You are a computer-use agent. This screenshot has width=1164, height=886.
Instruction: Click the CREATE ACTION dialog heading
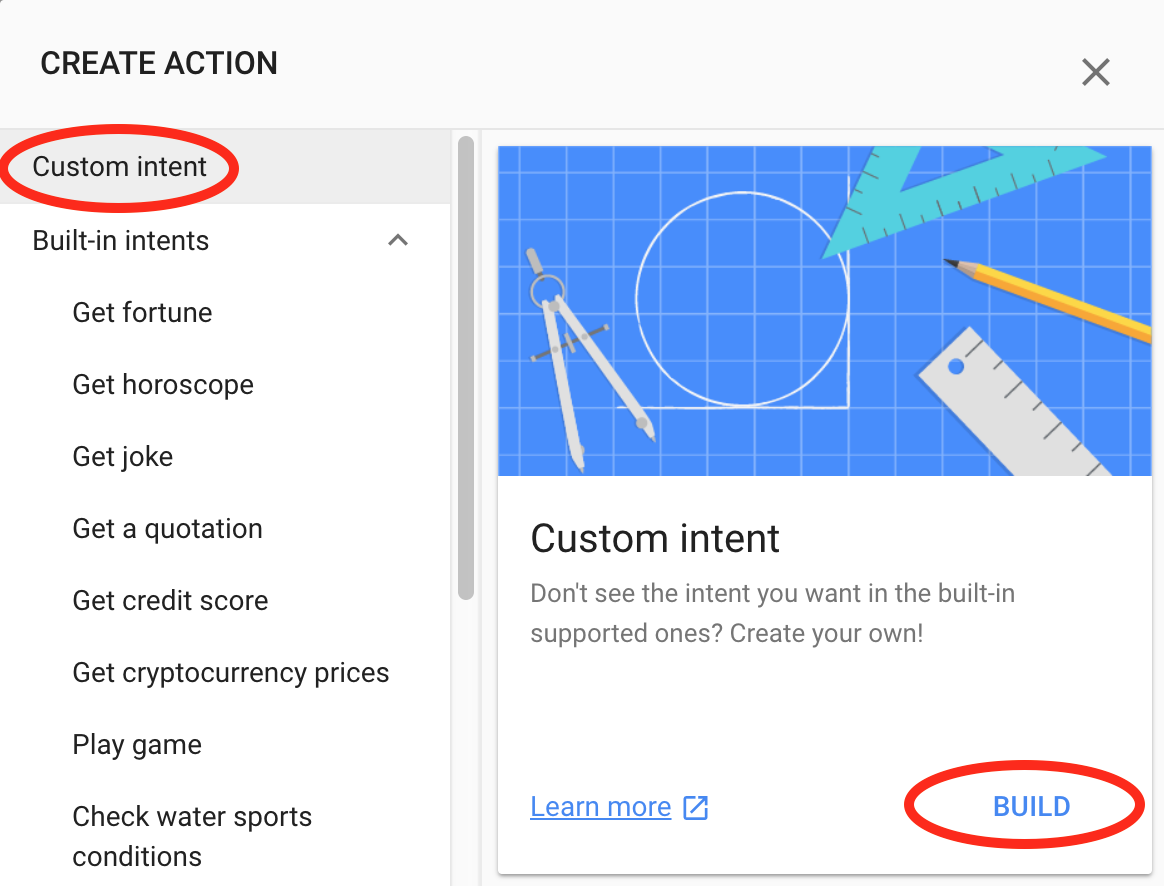pyautogui.click(x=159, y=63)
